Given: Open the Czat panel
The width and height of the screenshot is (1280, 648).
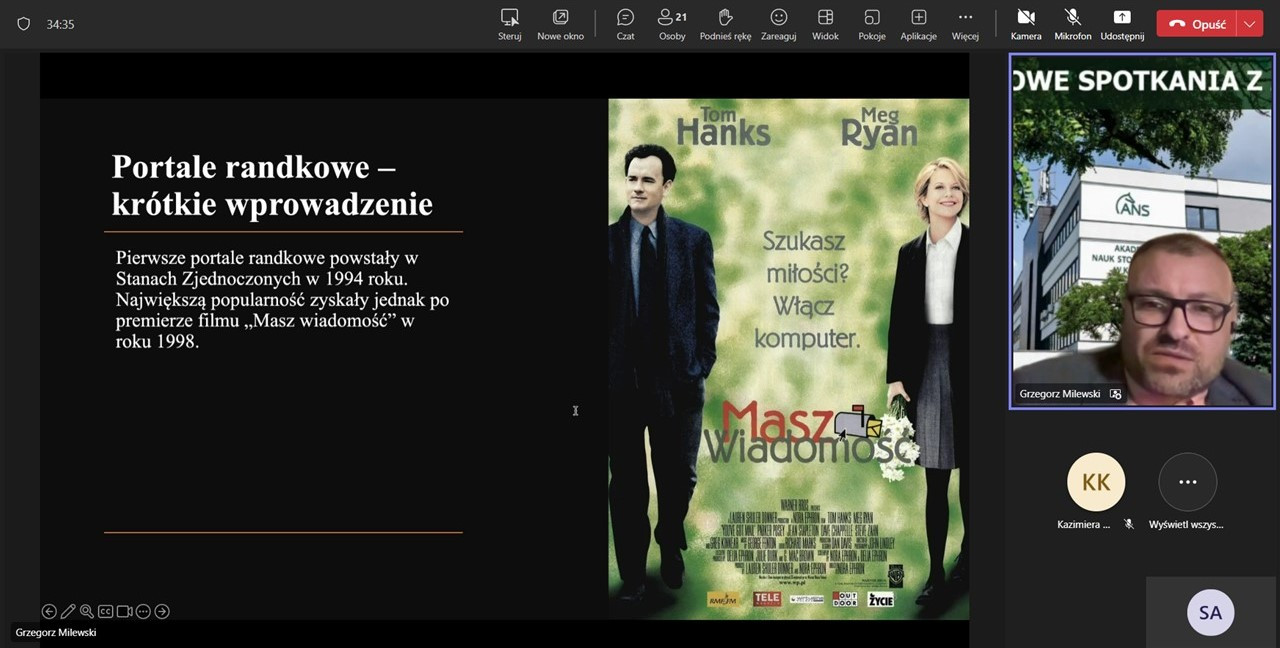Looking at the screenshot, I should [625, 24].
